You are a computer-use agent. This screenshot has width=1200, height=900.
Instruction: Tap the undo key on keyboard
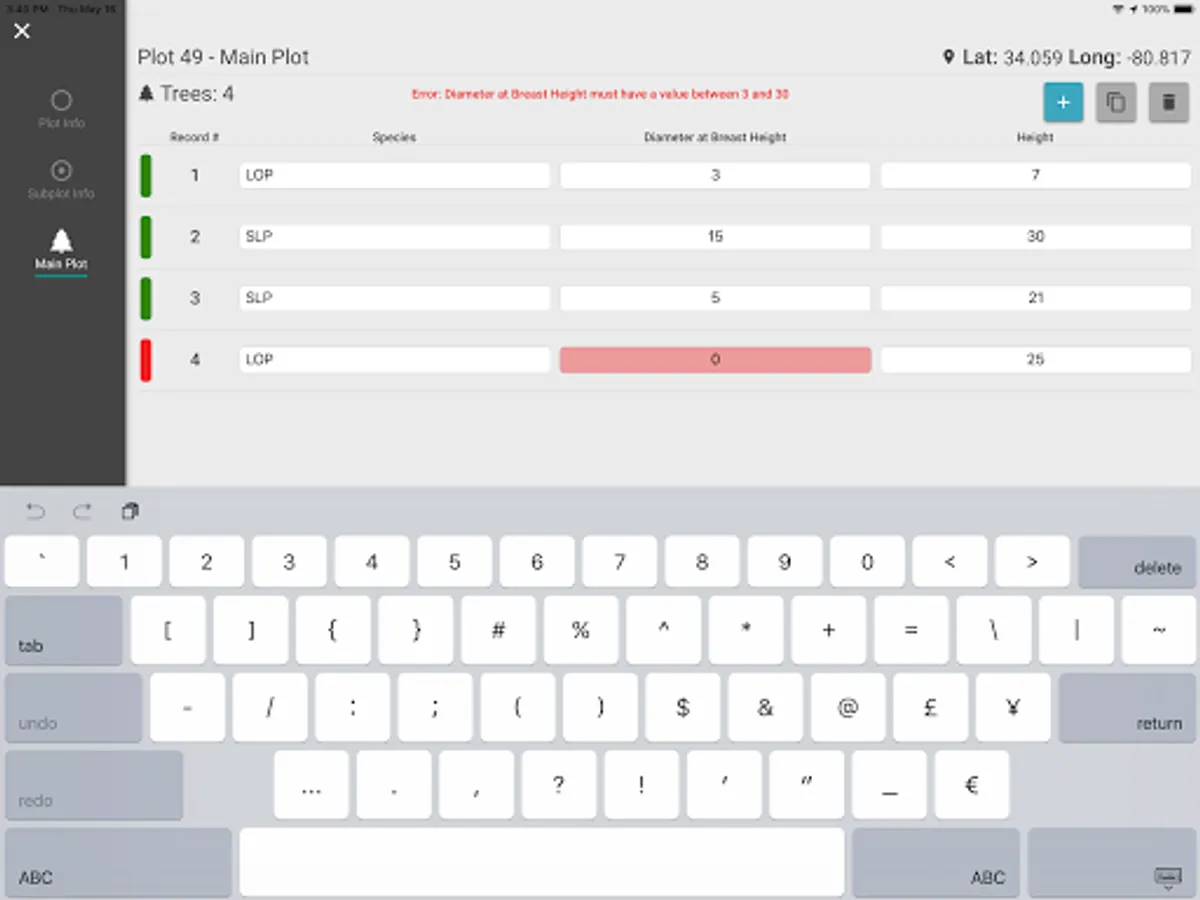[74, 708]
